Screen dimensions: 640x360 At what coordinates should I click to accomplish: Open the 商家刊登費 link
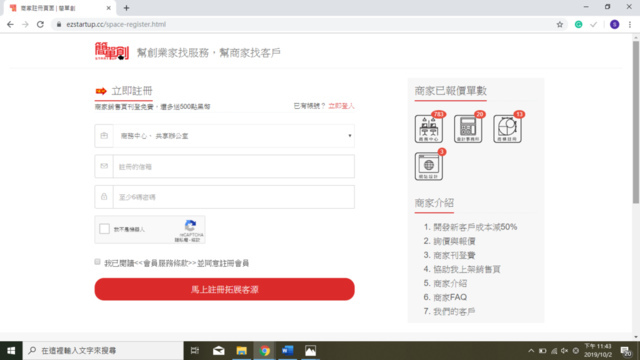click(x=454, y=255)
